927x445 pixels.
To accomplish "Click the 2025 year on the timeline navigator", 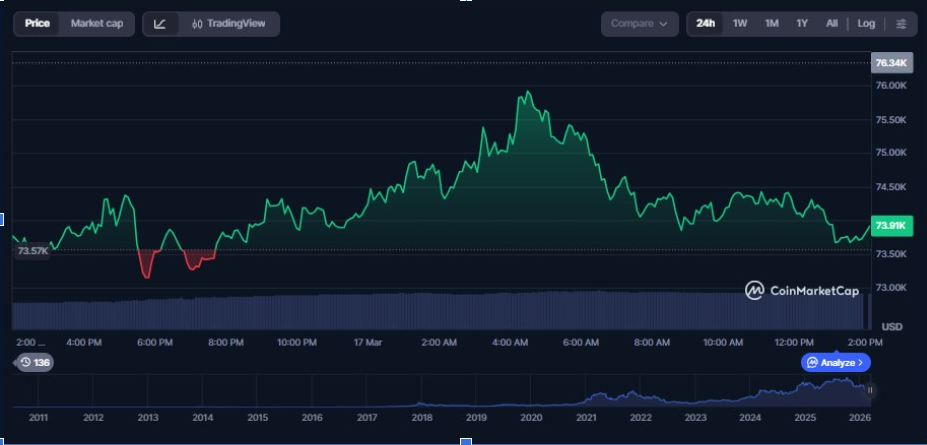I will 805,418.
